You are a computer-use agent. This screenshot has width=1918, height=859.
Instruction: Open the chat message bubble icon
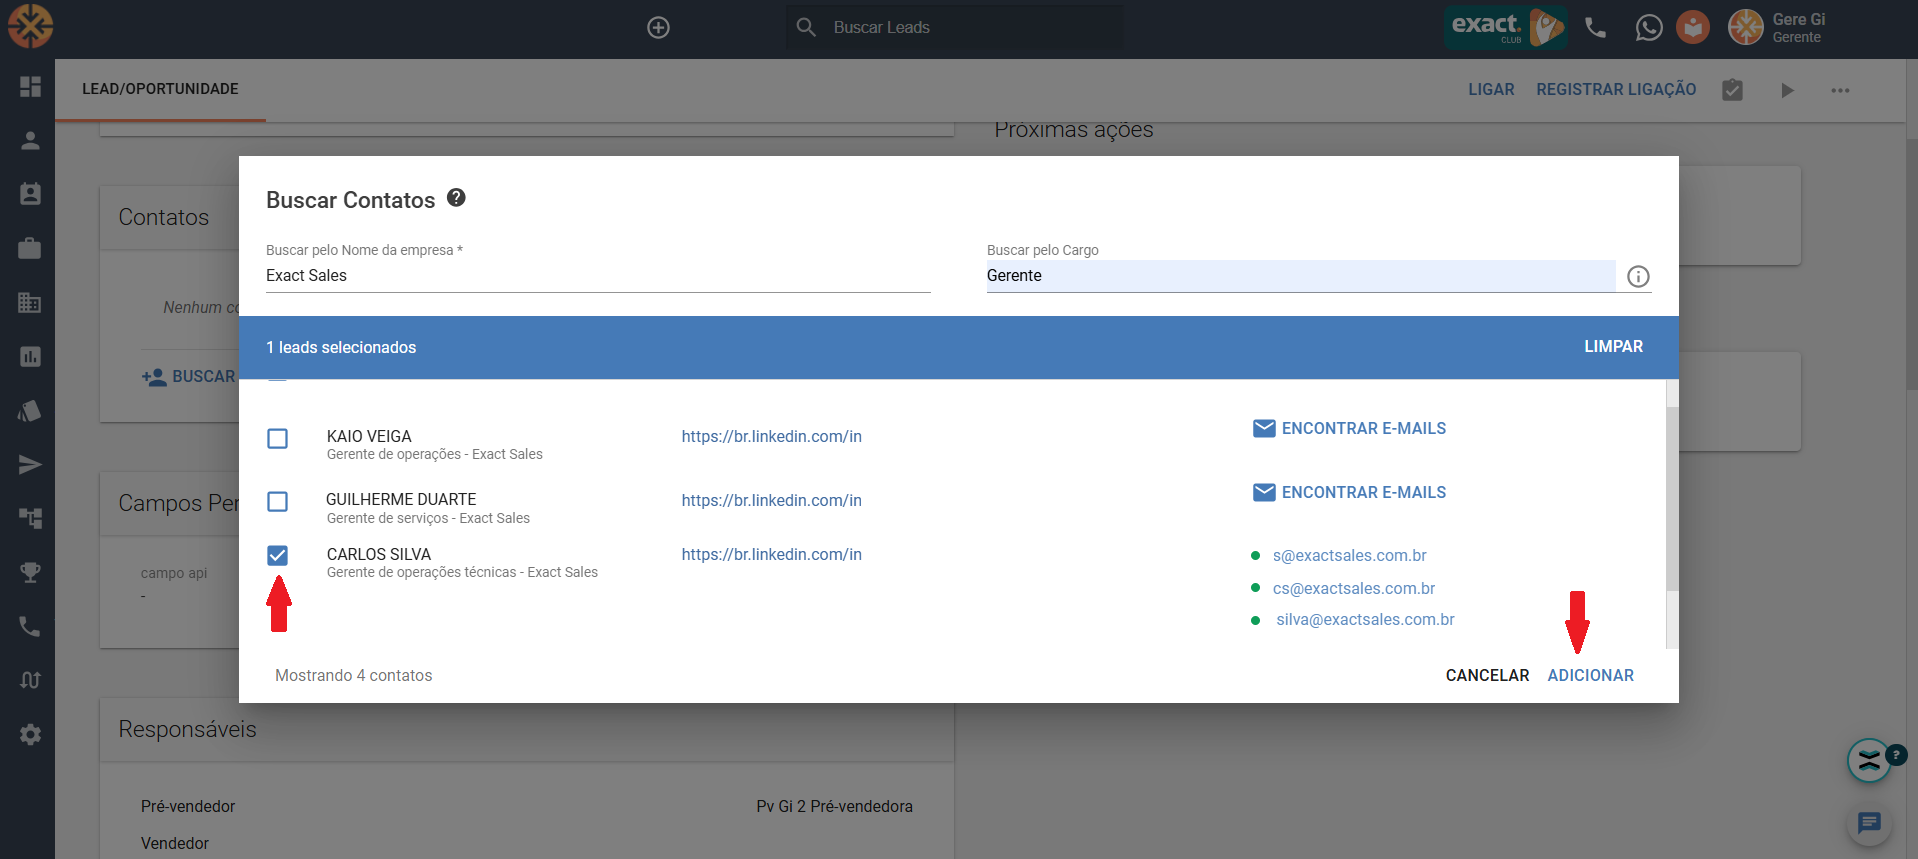coord(1869,824)
